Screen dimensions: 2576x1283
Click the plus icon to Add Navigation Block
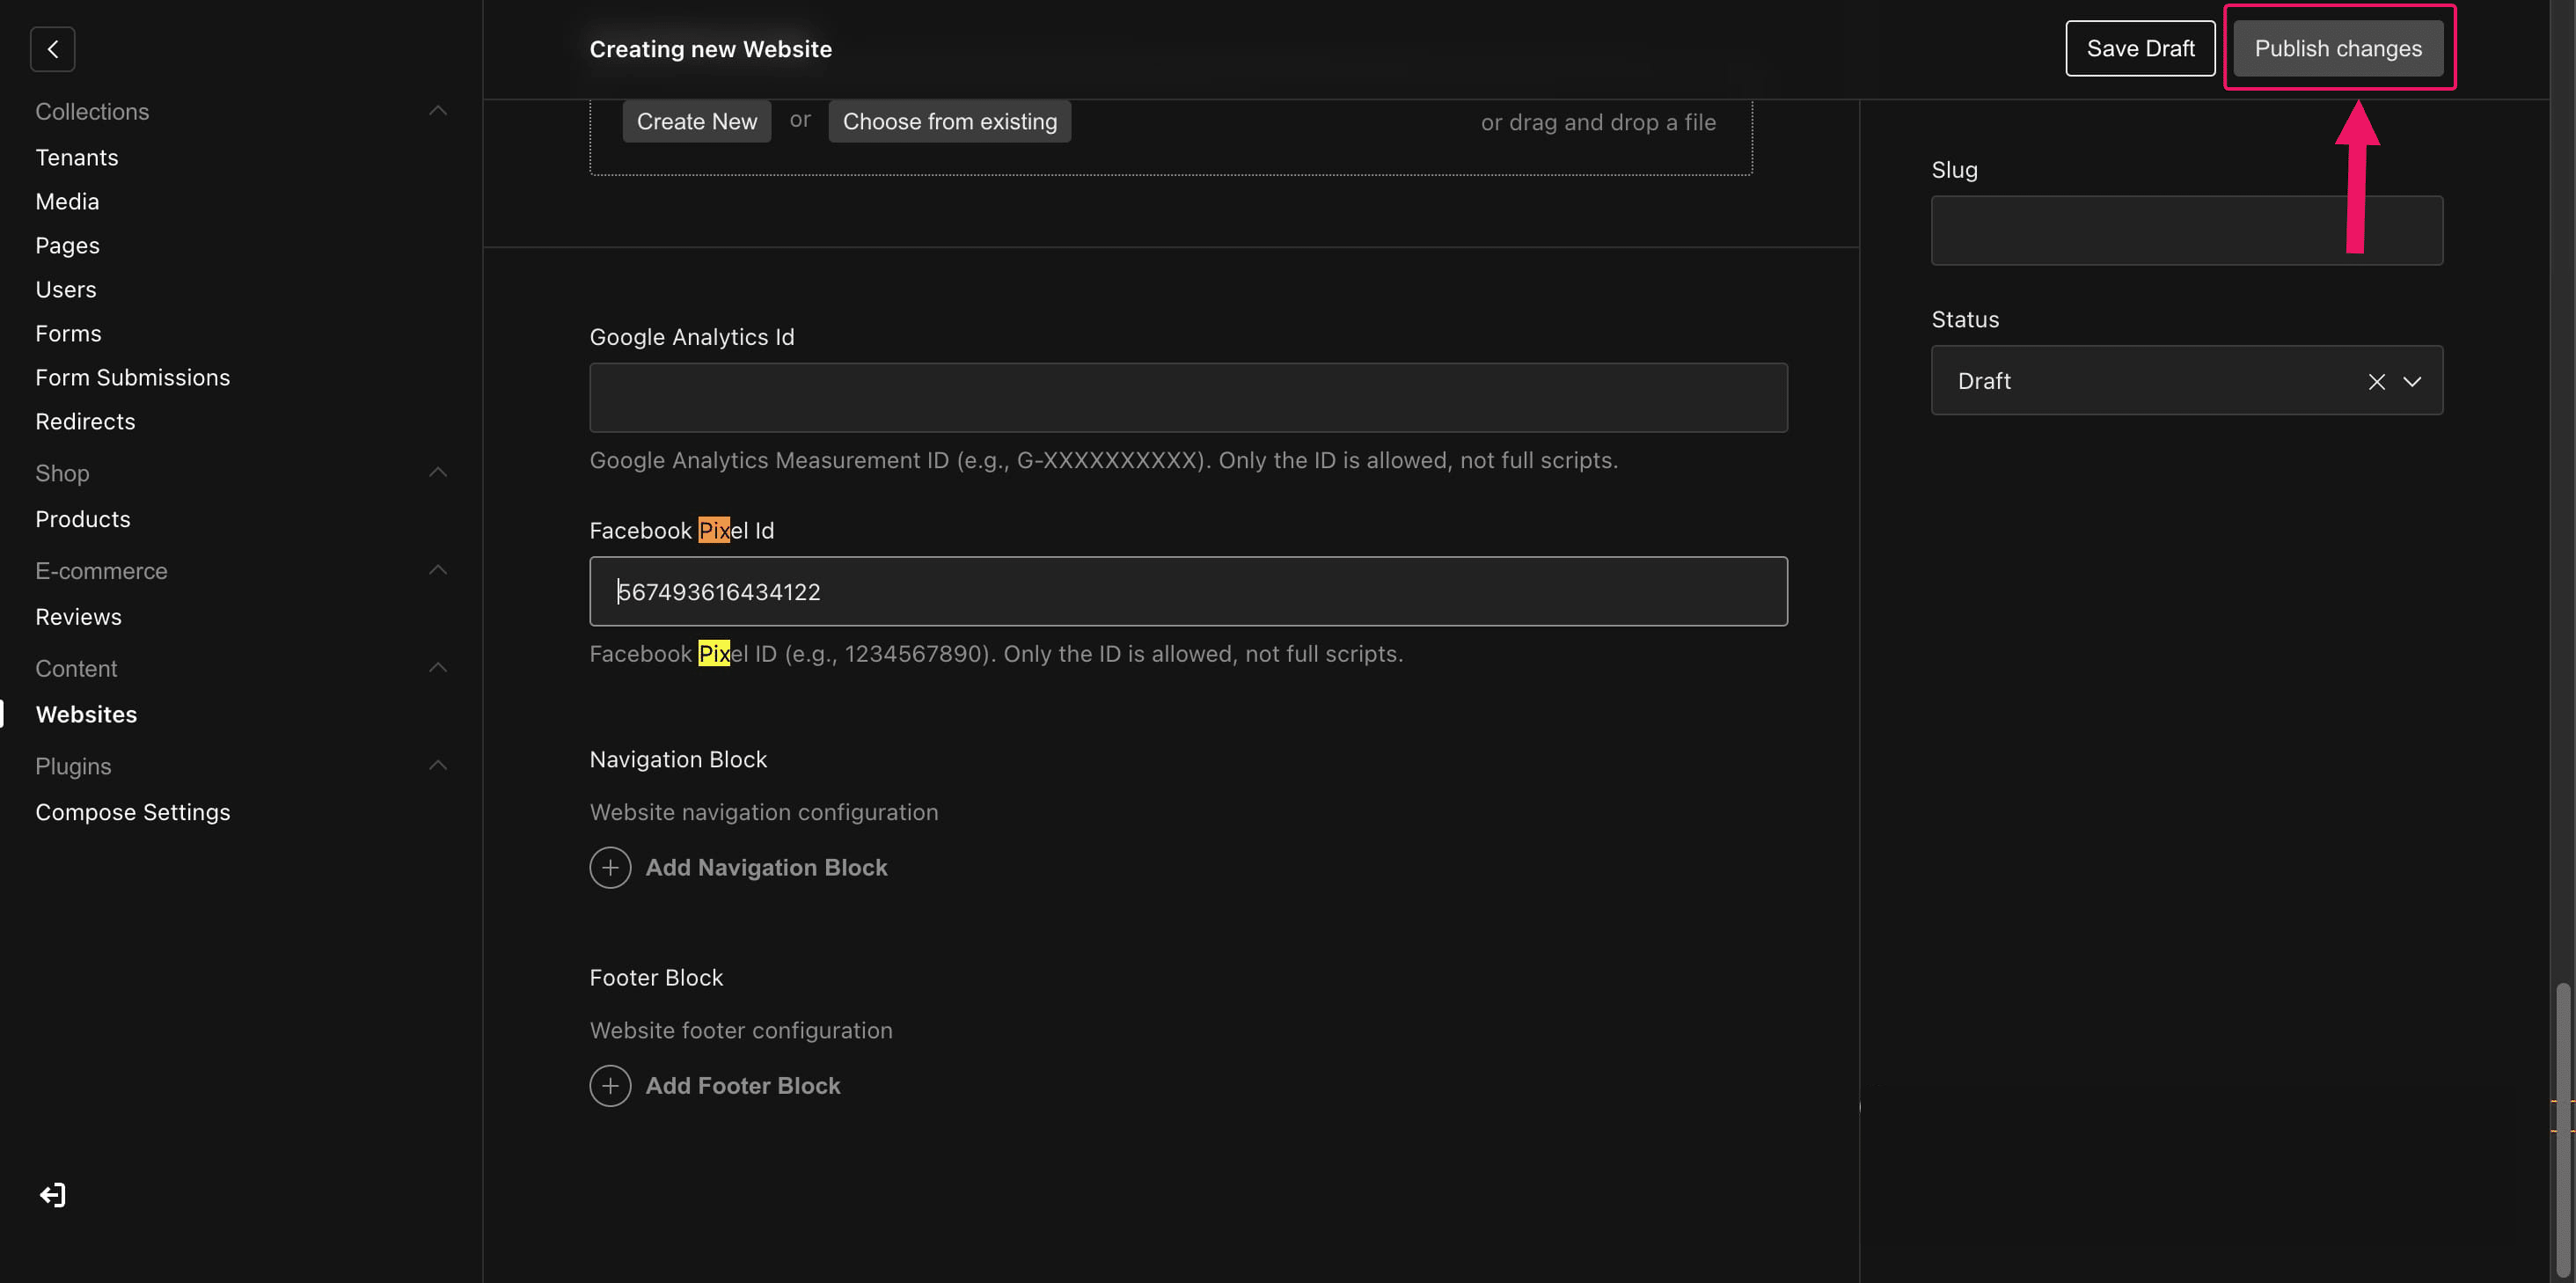(x=610, y=867)
